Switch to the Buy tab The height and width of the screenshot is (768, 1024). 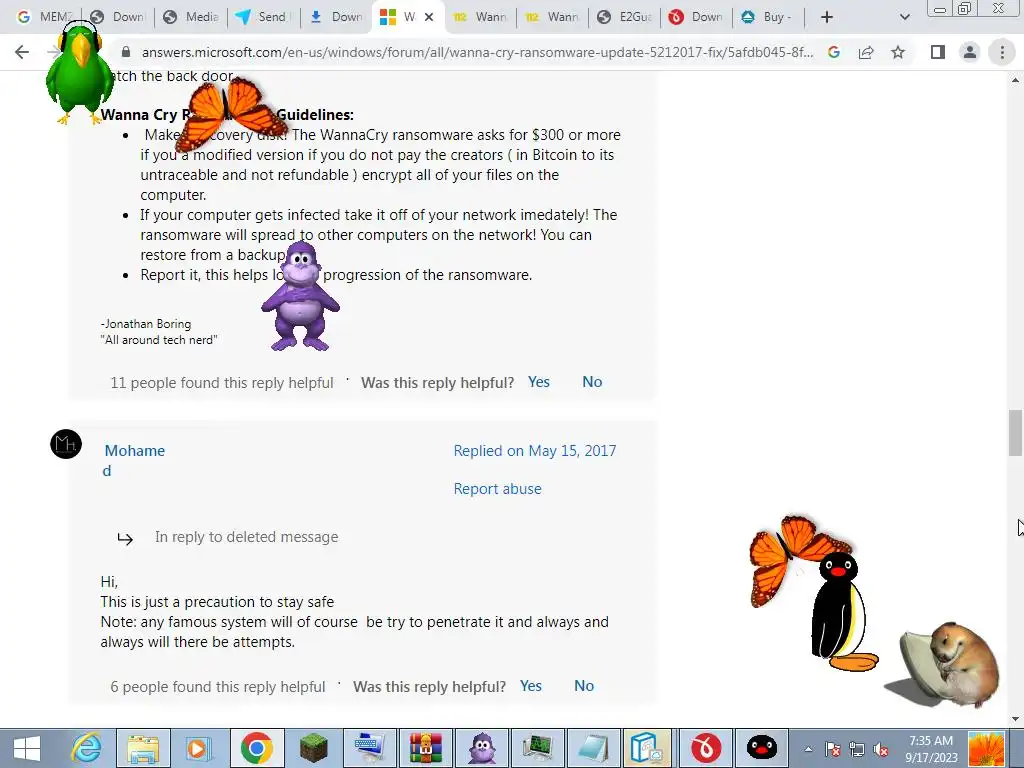[x=769, y=17]
